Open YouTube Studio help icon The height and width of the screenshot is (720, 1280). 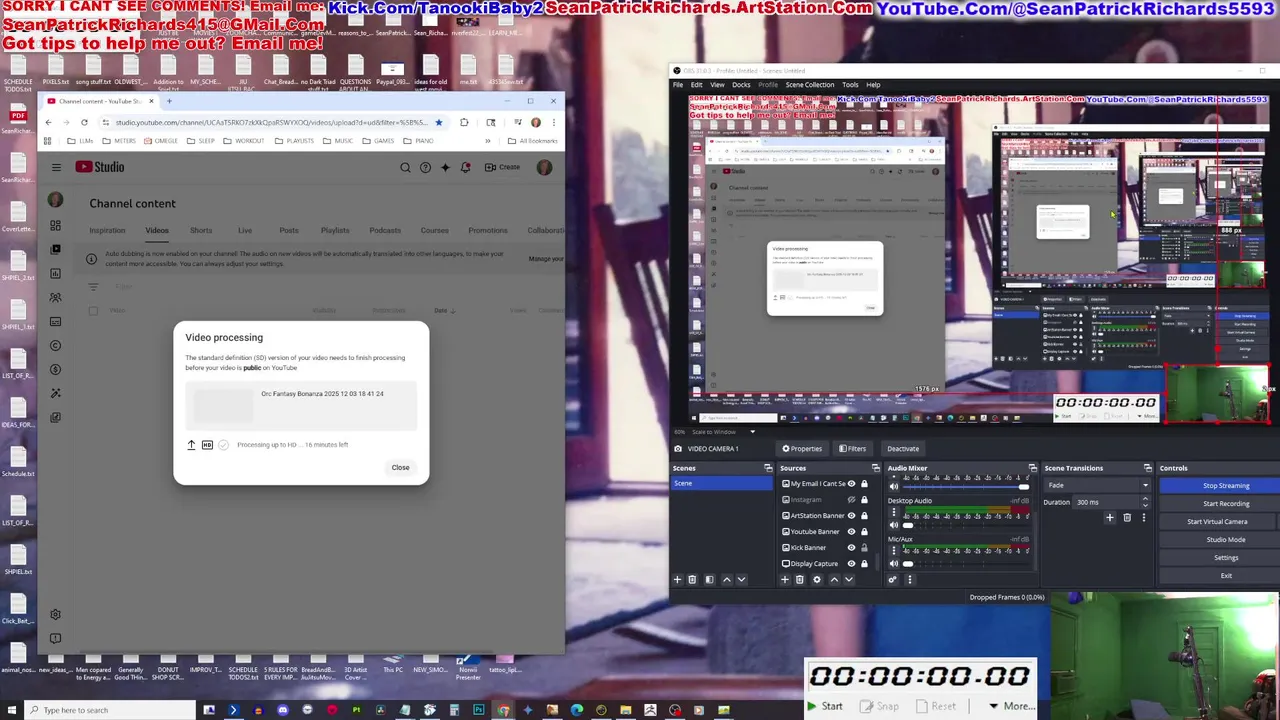click(x=425, y=167)
